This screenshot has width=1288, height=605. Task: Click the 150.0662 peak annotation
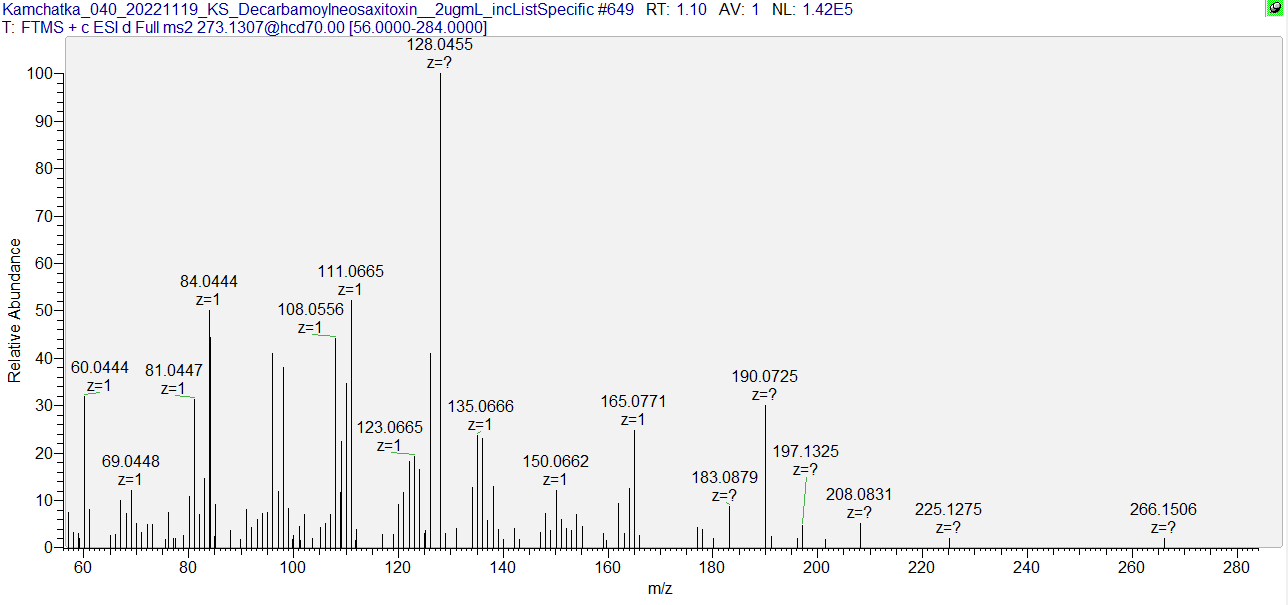click(556, 461)
